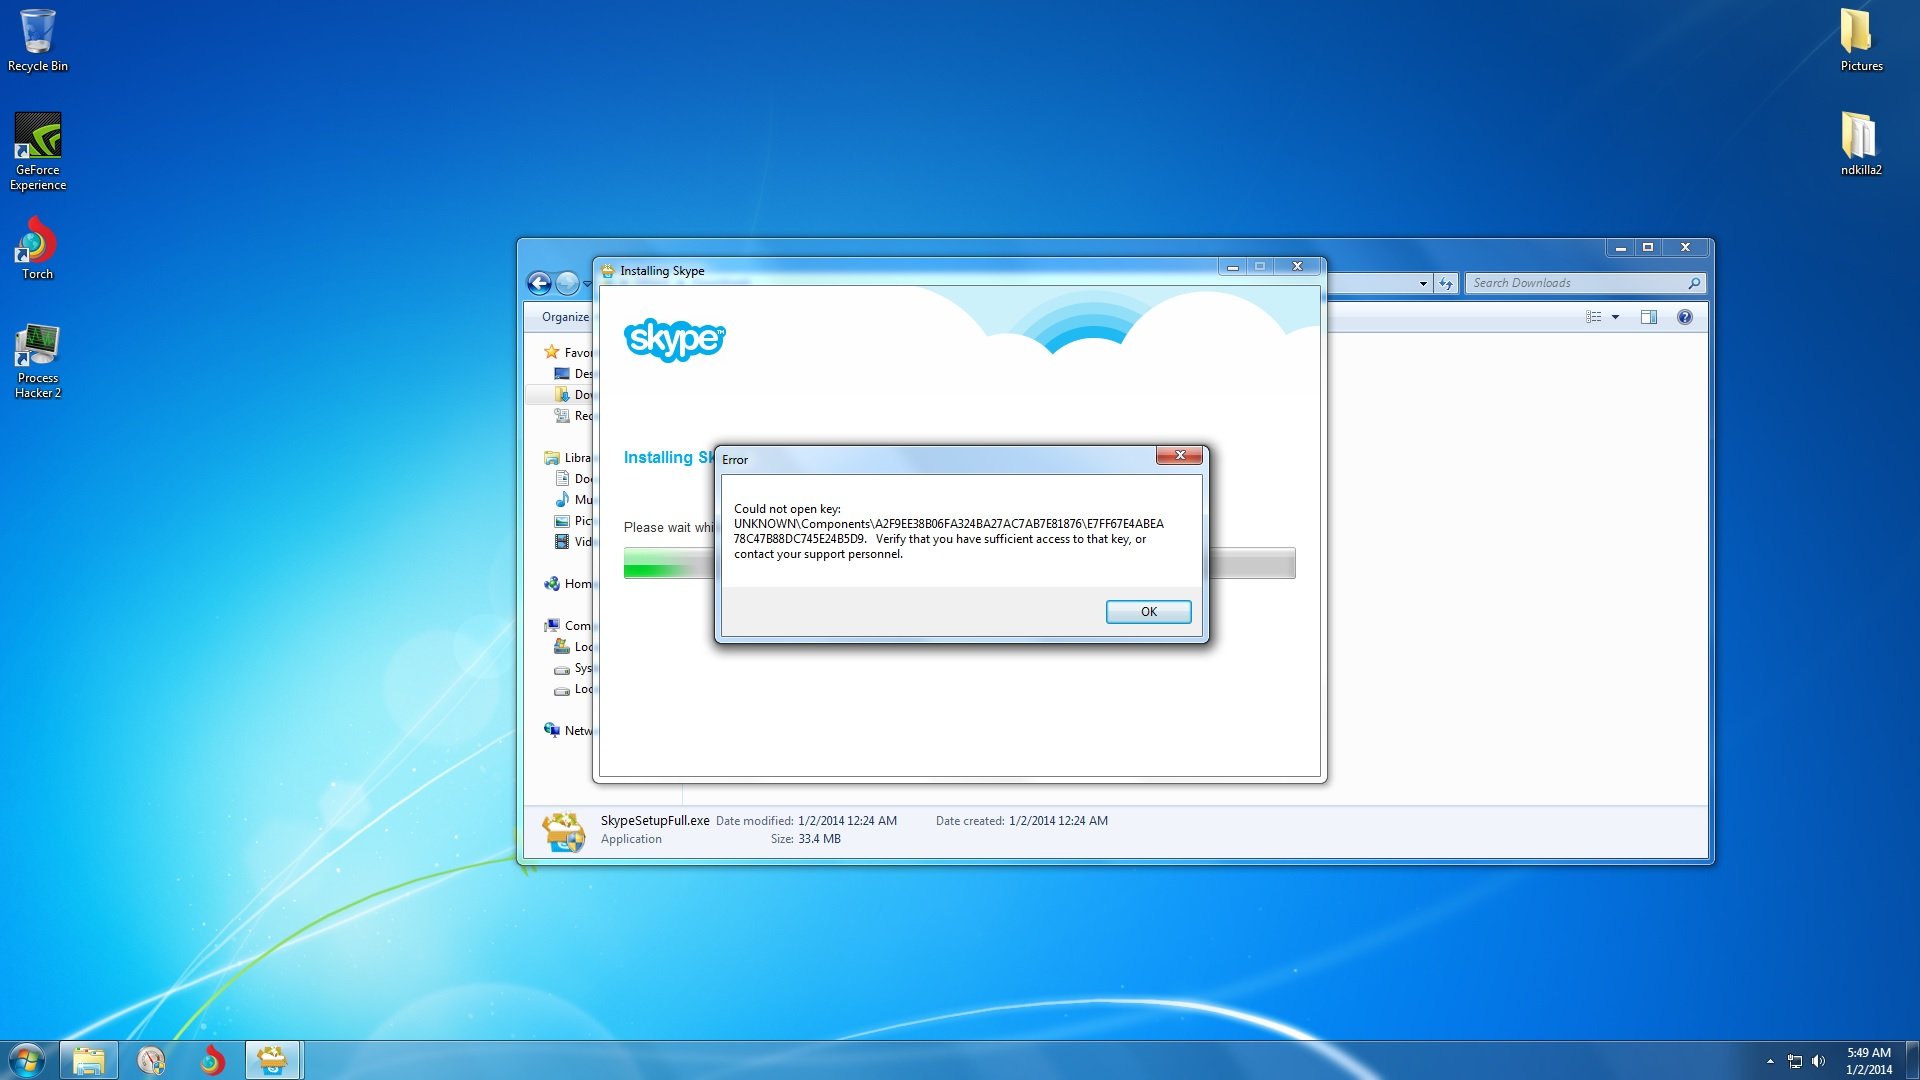
Task: Select System drive under Computer
Action: pyautogui.click(x=574, y=667)
